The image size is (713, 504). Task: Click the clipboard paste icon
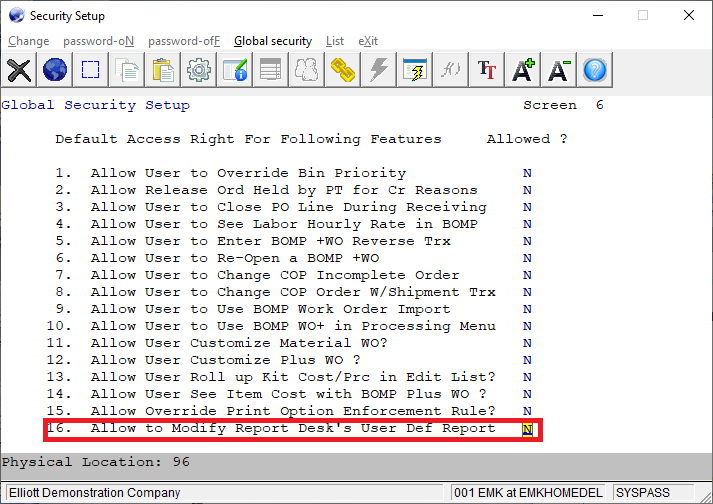point(163,70)
